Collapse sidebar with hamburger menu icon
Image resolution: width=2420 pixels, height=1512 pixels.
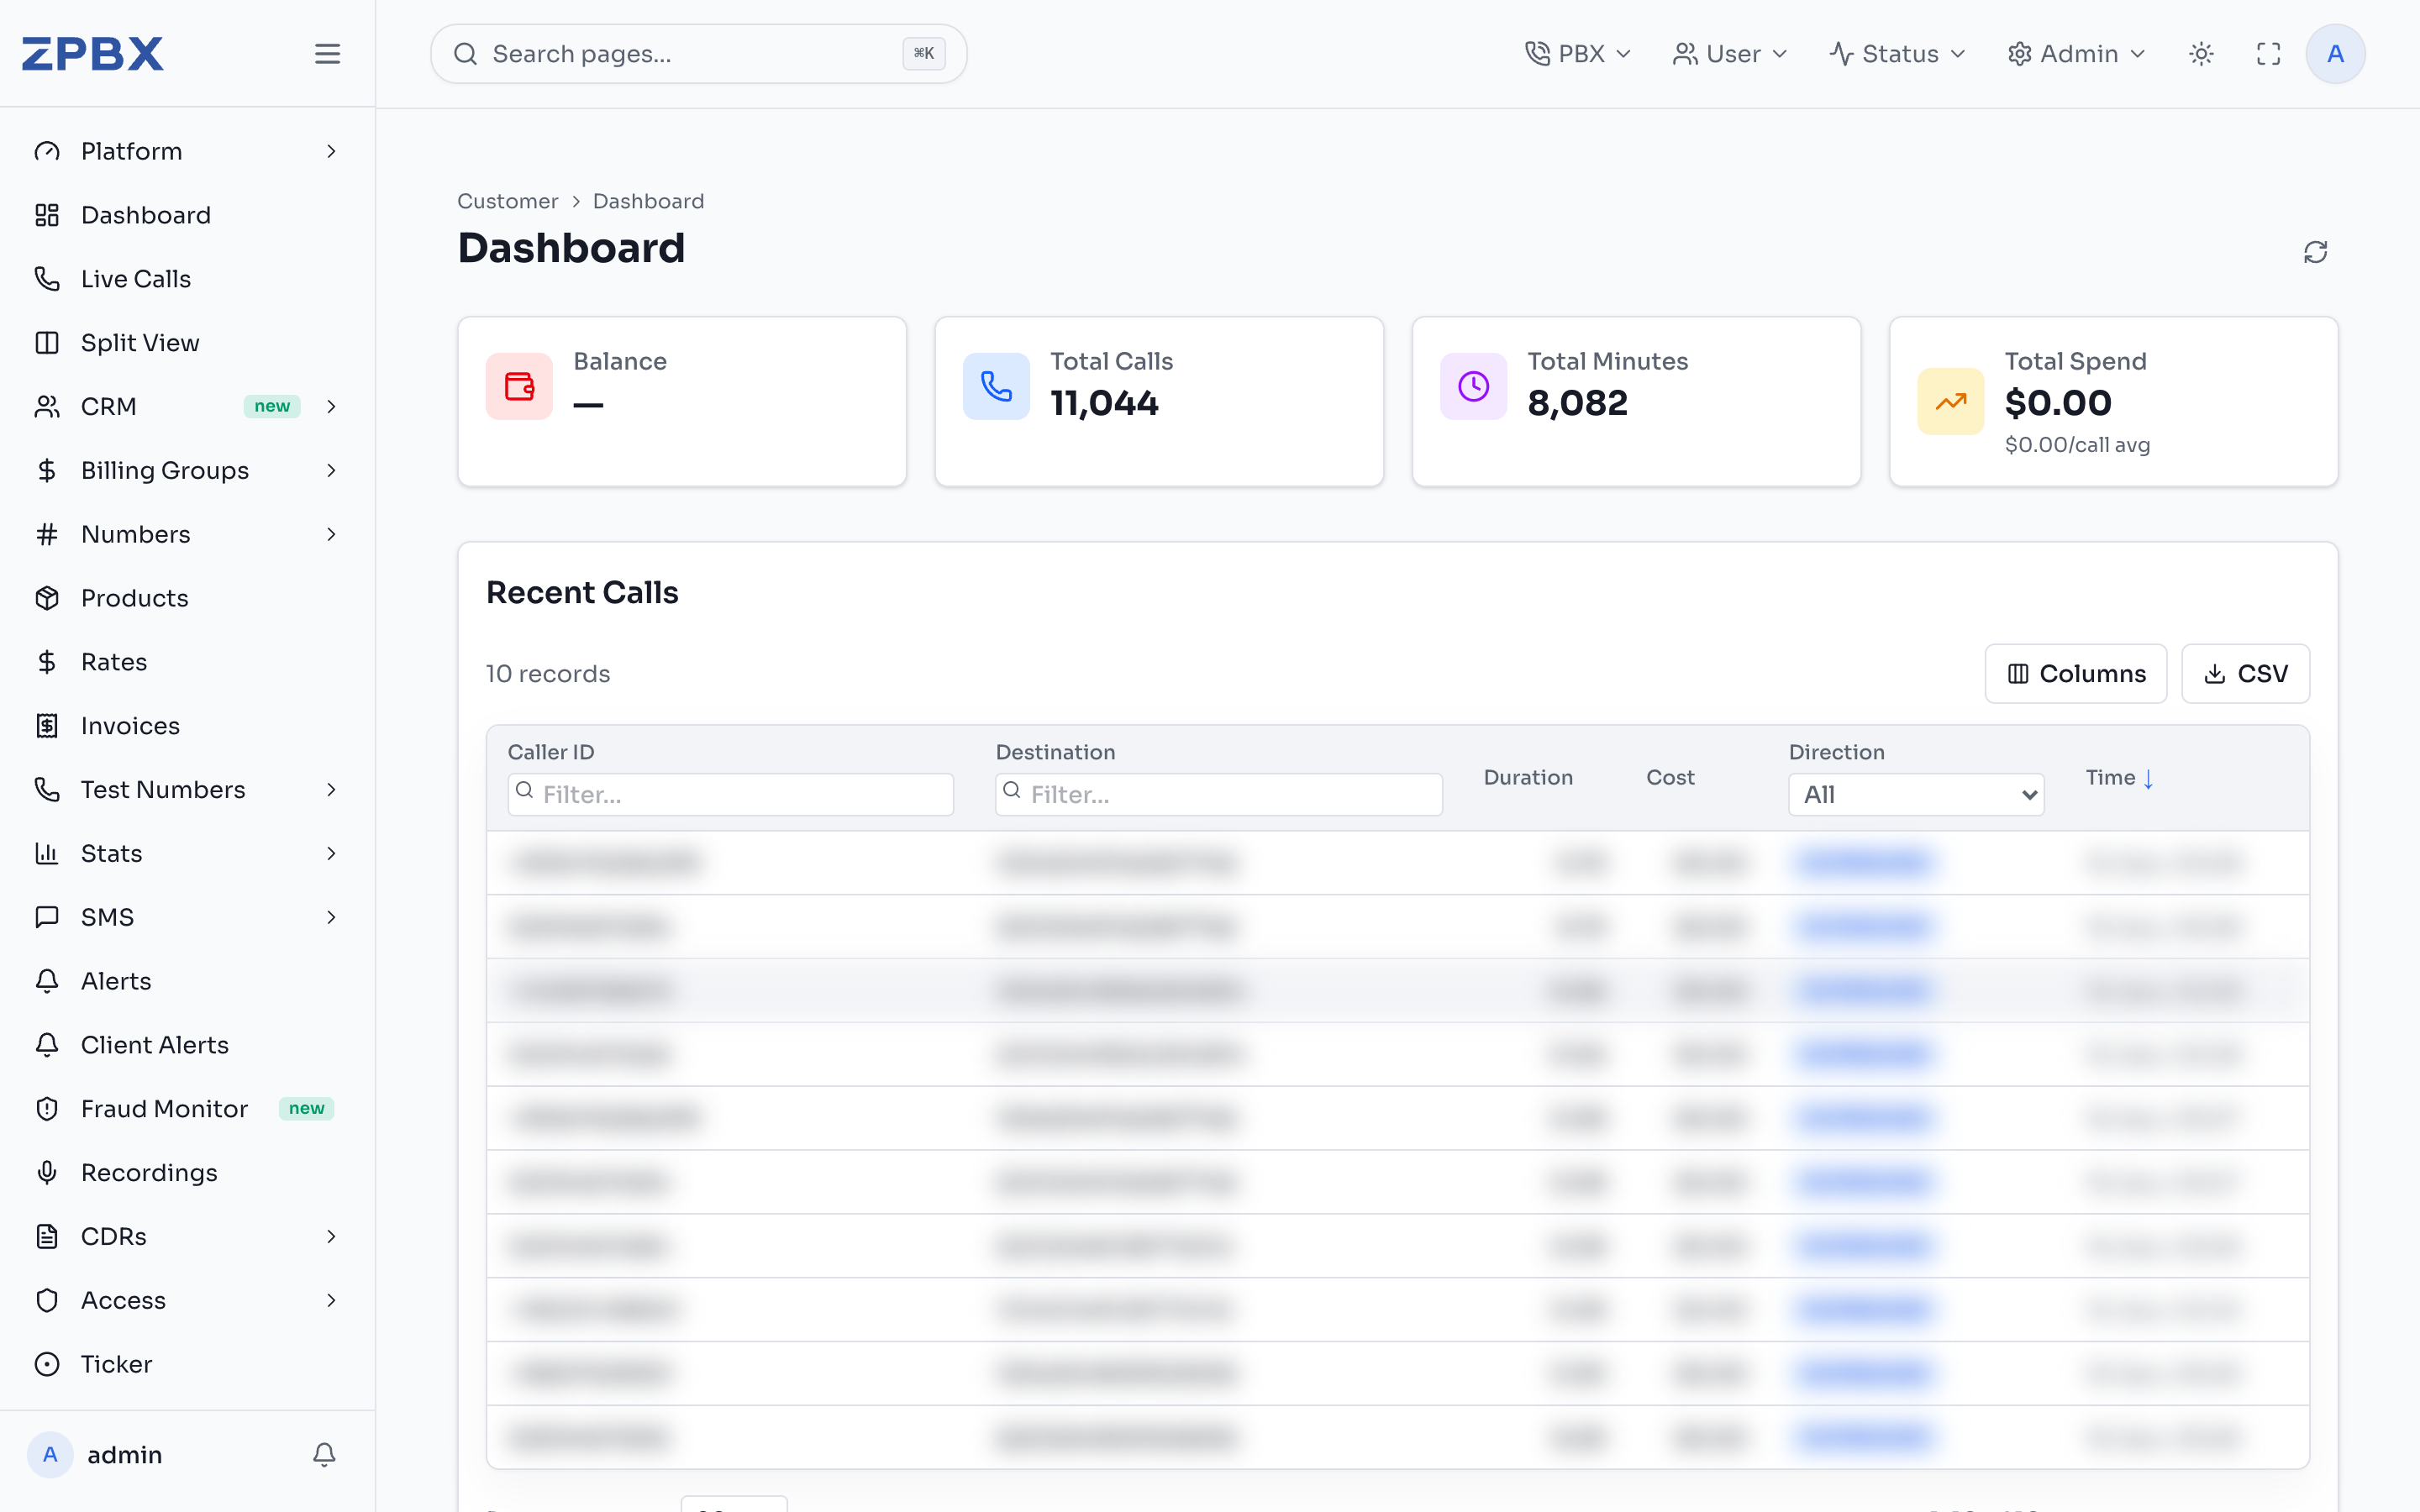(x=327, y=53)
